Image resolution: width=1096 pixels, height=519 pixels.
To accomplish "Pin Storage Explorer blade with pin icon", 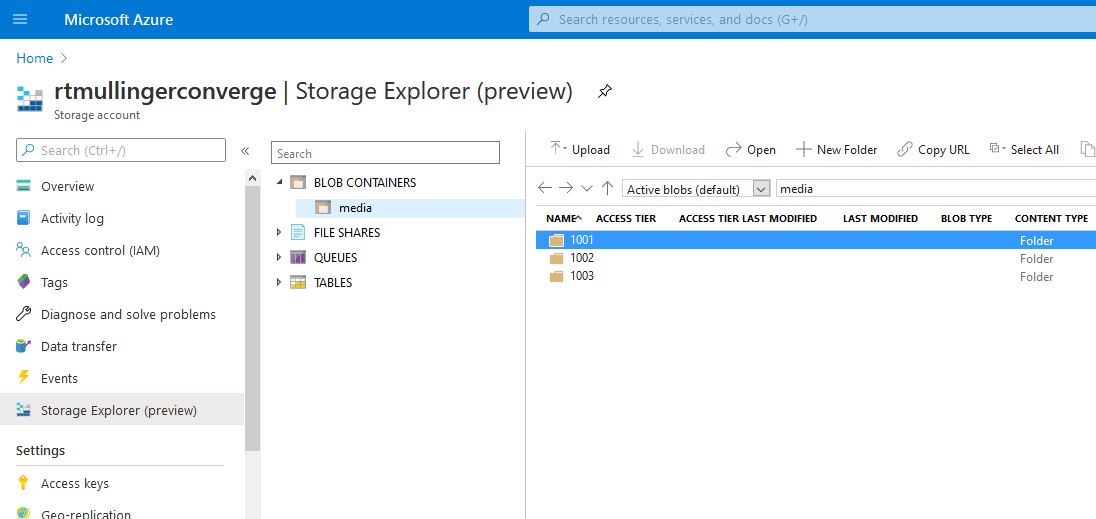I will pyautogui.click(x=605, y=92).
